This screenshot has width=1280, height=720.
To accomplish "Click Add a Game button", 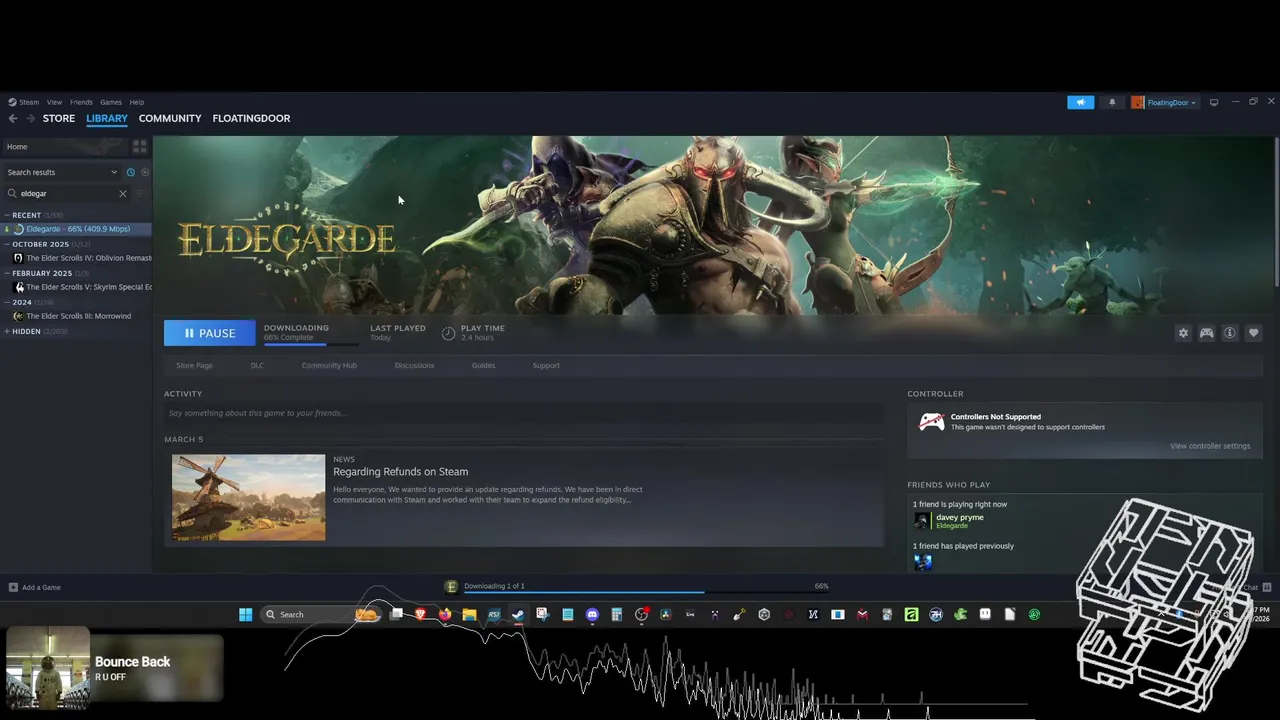I will [35, 587].
